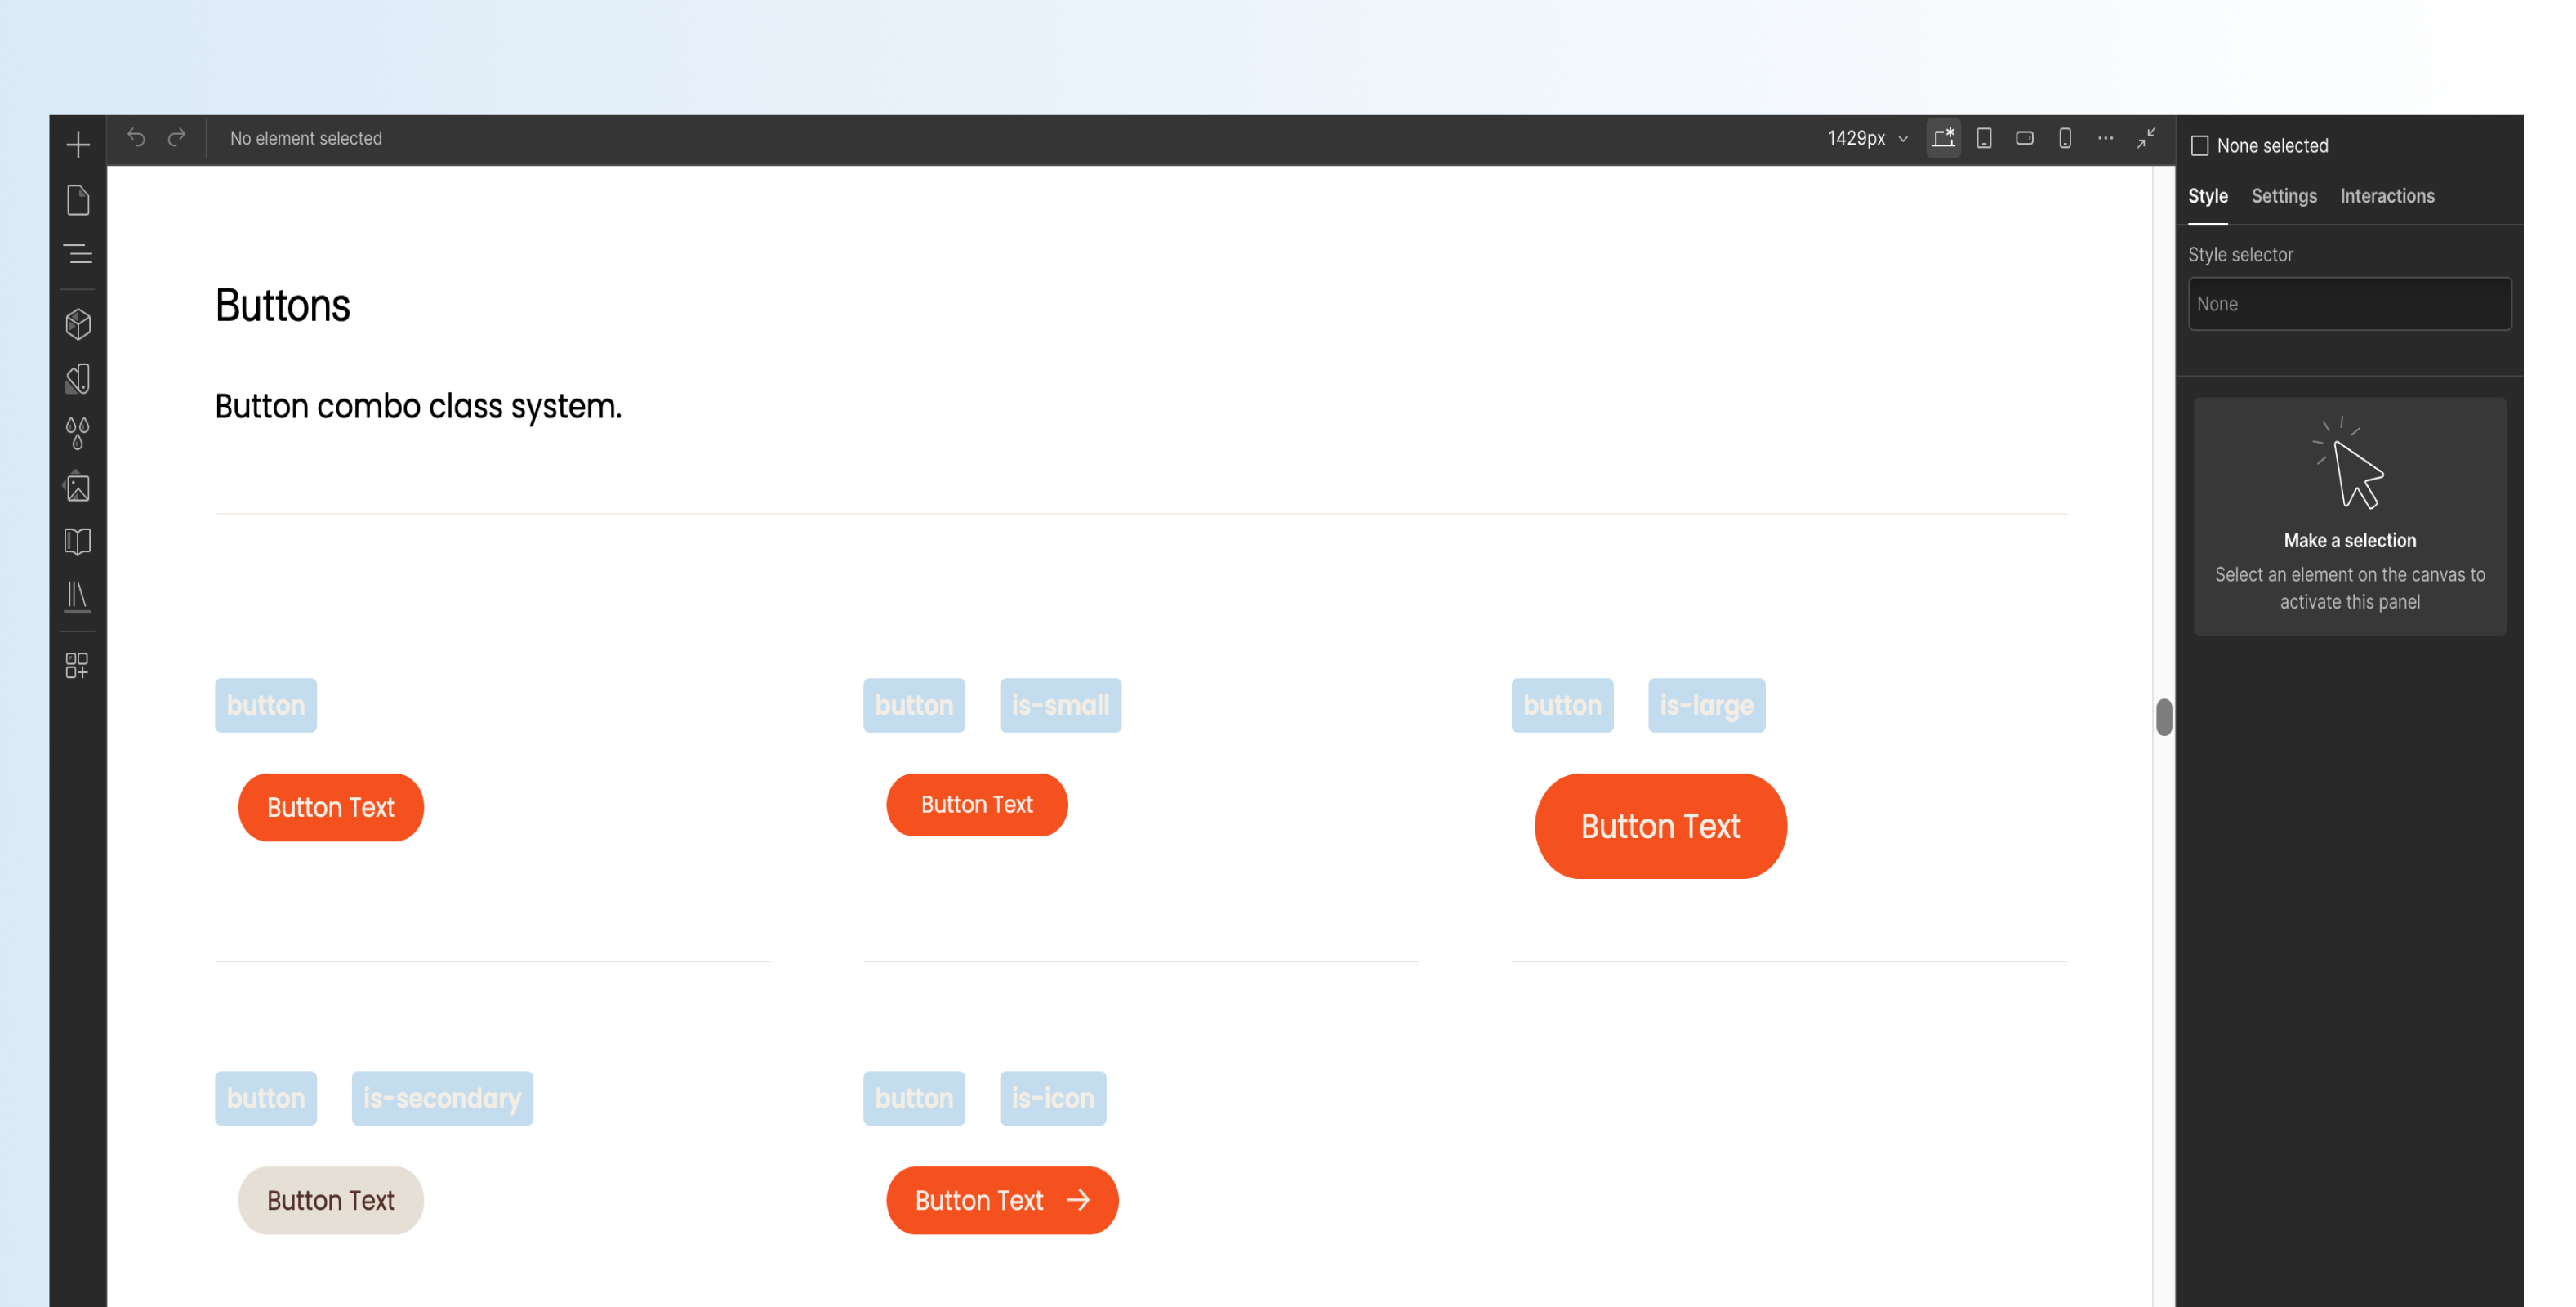The width and height of the screenshot is (2576, 1307).
Task: Click the secondary beige Button Text button
Action: pos(331,1200)
